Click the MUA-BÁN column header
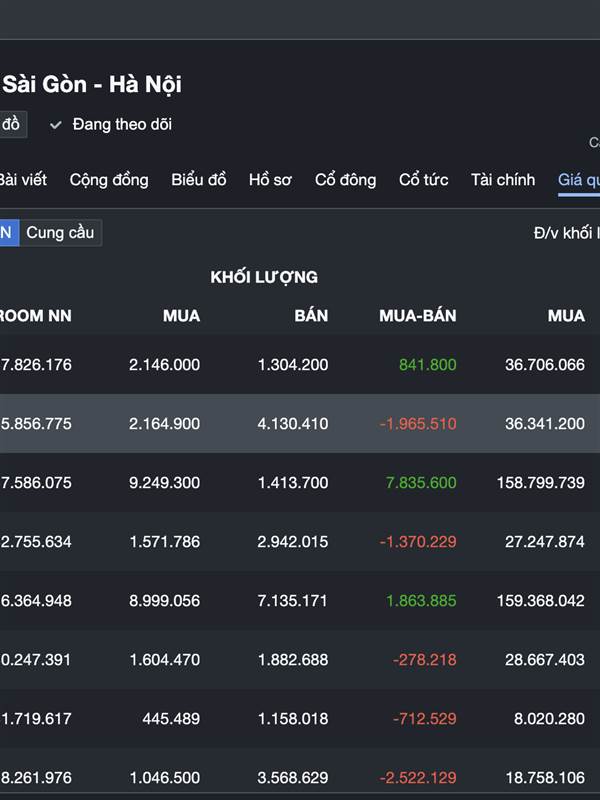The width and height of the screenshot is (600, 800). [x=418, y=316]
